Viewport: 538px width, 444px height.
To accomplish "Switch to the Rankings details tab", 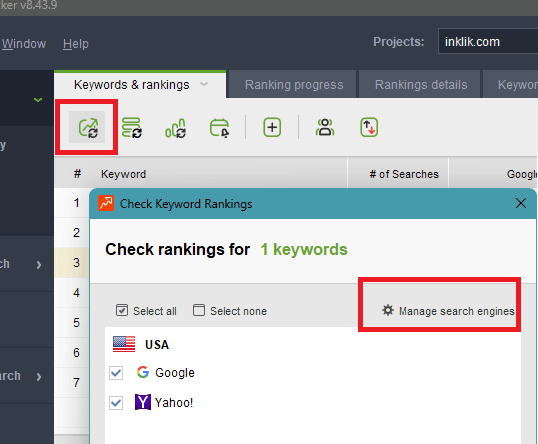I will 421,85.
